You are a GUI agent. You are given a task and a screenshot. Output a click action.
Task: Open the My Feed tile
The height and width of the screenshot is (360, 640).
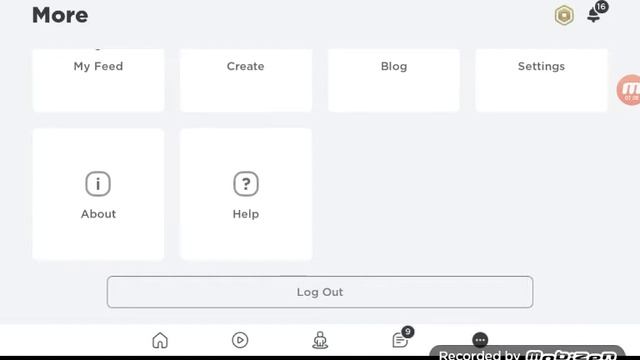pos(98,80)
